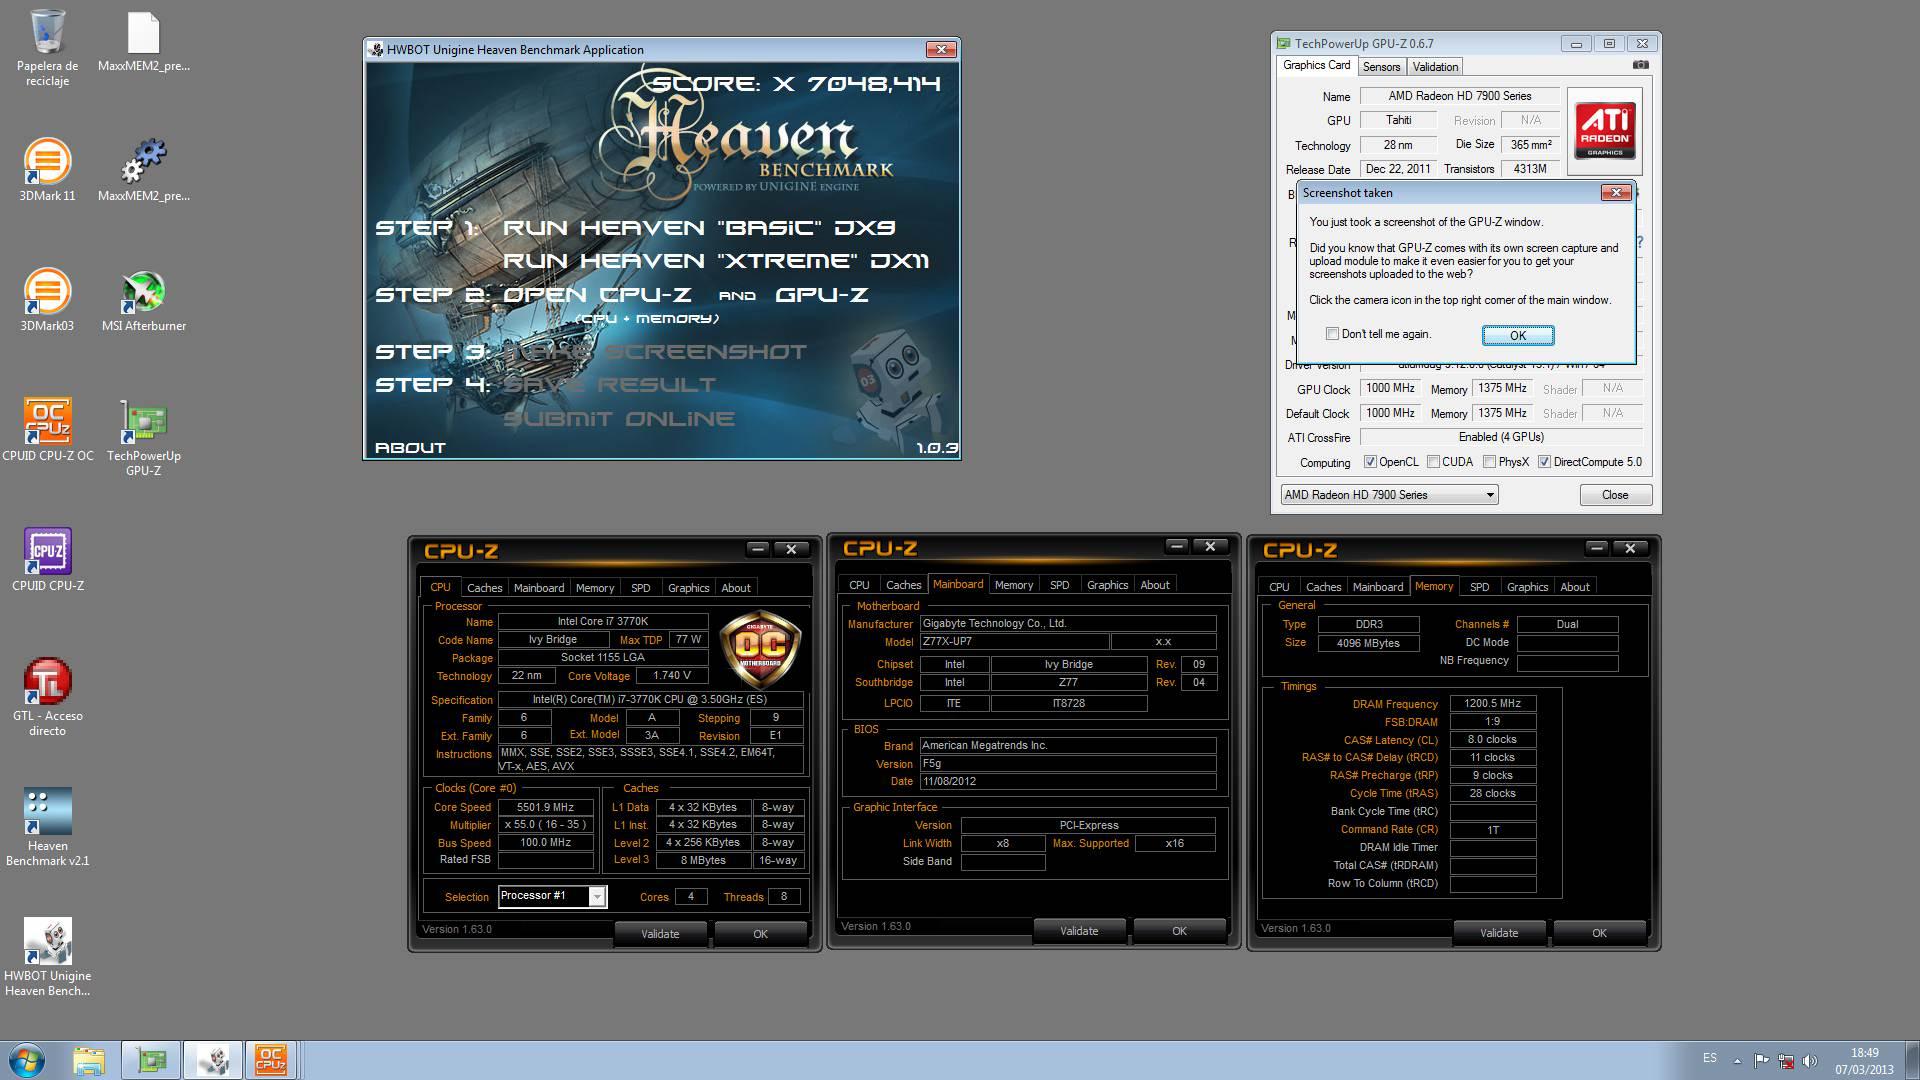Select the Graphics Card tab in GPU-Z
Viewport: 1920px width, 1080px height.
tap(1316, 66)
